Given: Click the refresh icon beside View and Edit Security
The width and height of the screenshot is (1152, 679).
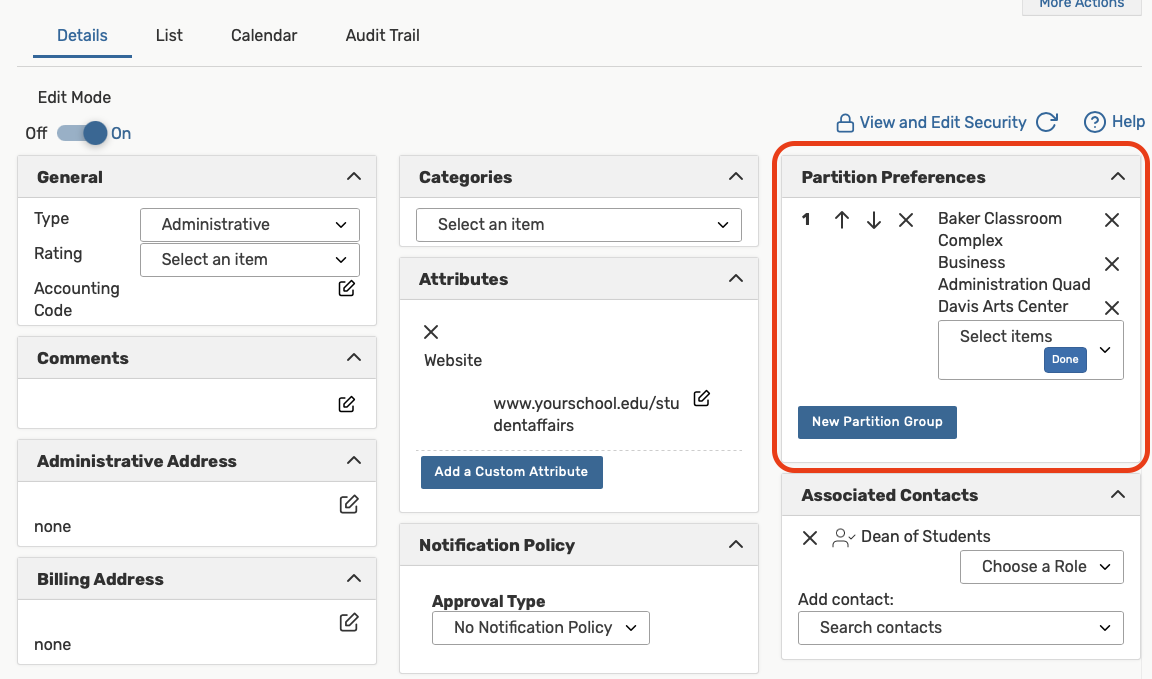Looking at the screenshot, I should pyautogui.click(x=1047, y=122).
